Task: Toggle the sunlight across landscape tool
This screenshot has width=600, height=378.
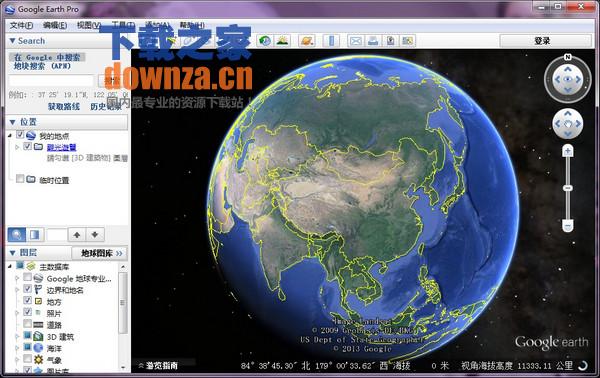Action: (x=282, y=41)
